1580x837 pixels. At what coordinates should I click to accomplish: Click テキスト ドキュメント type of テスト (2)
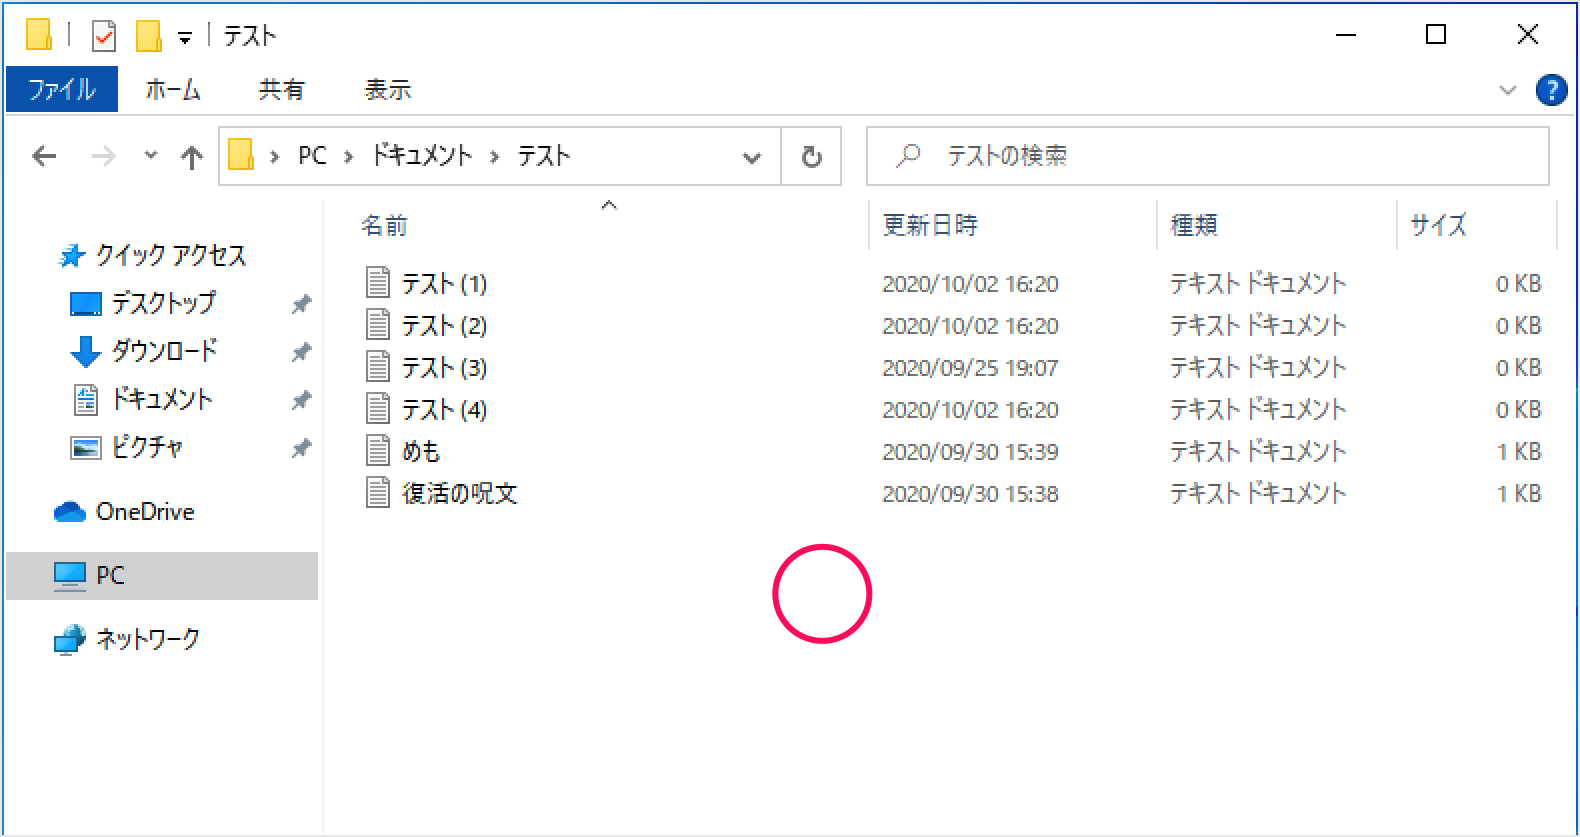tap(1258, 326)
